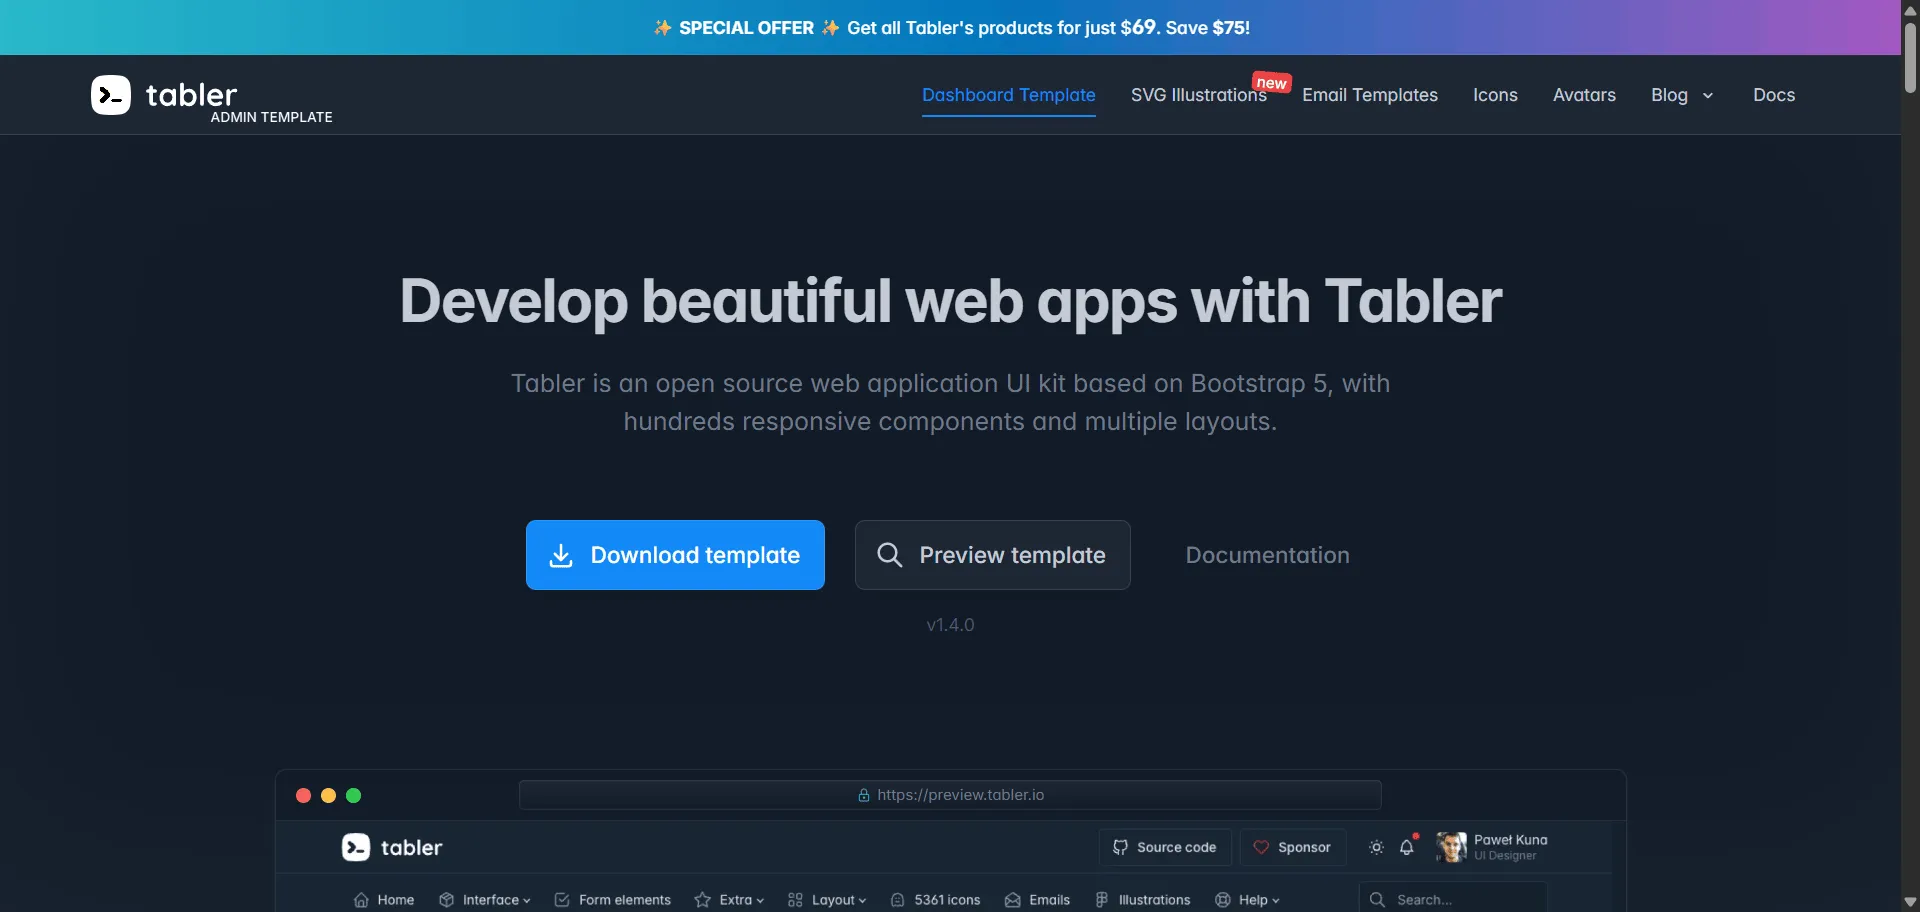
Task: Click the search magnifier in the preview search box
Action: pos(1378,900)
